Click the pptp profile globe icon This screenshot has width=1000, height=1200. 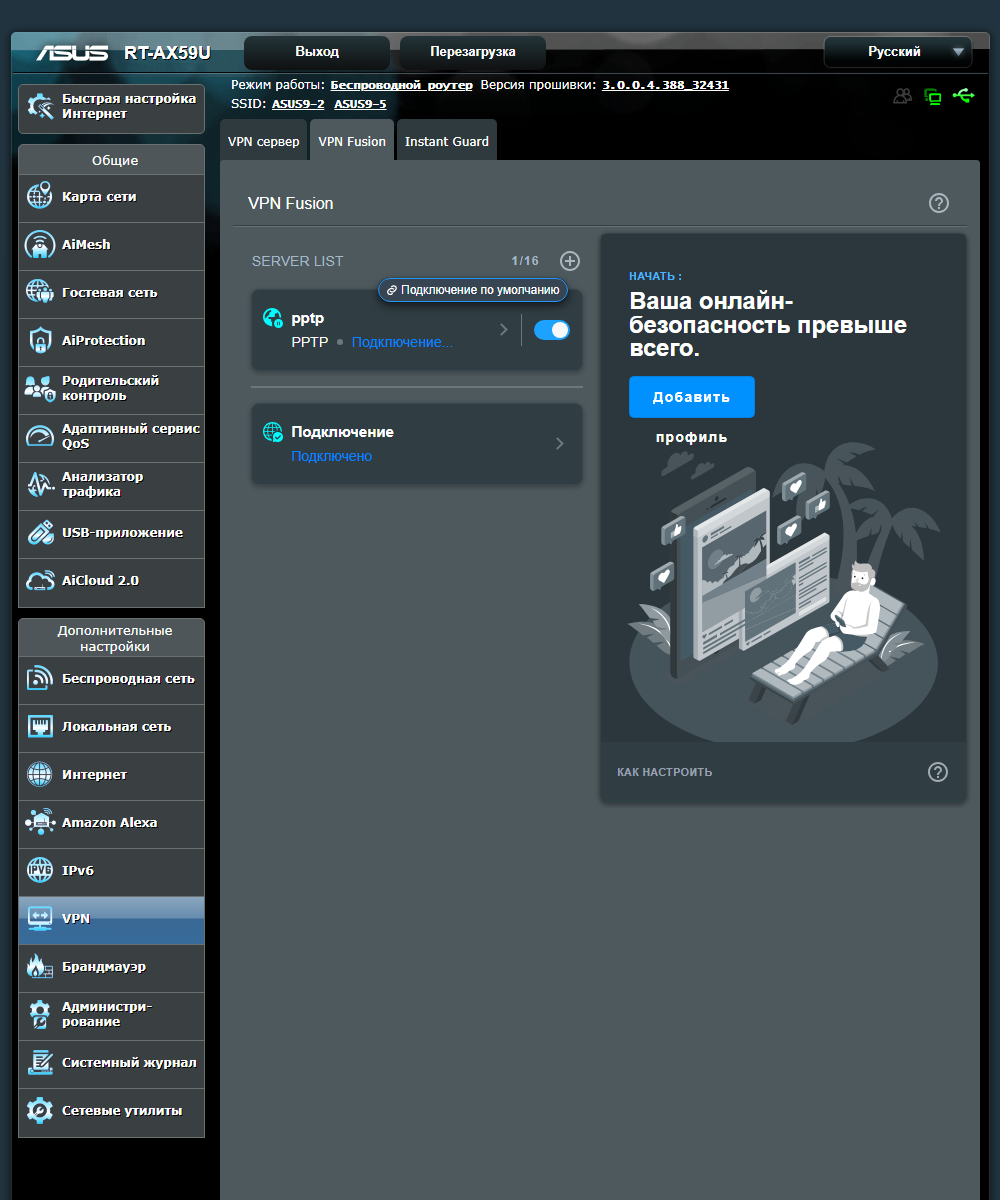[272, 318]
